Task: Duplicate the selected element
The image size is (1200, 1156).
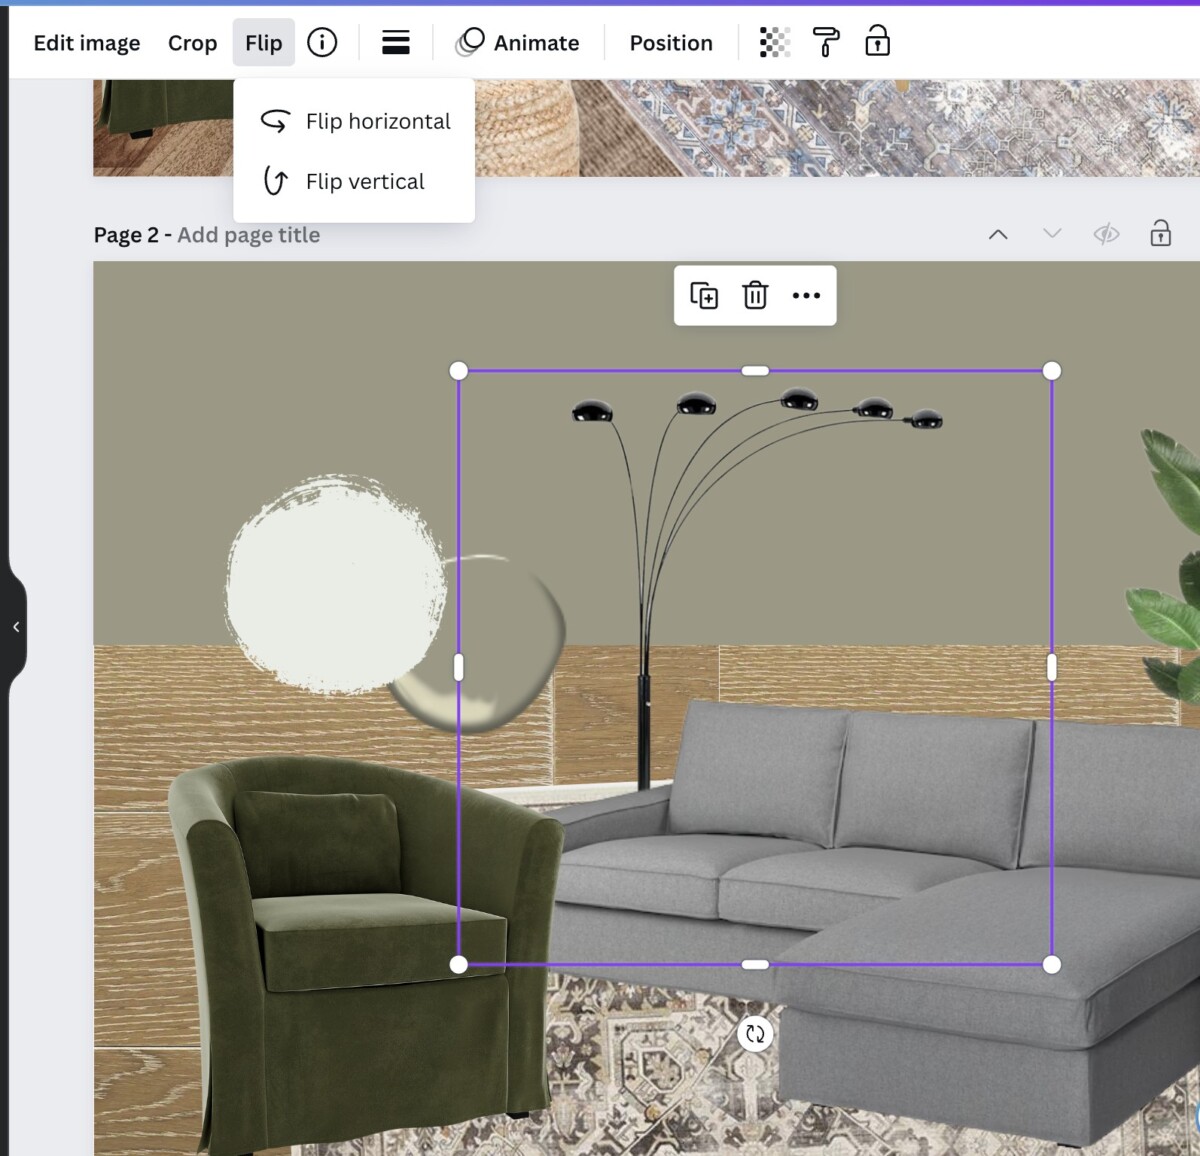Action: coord(704,295)
